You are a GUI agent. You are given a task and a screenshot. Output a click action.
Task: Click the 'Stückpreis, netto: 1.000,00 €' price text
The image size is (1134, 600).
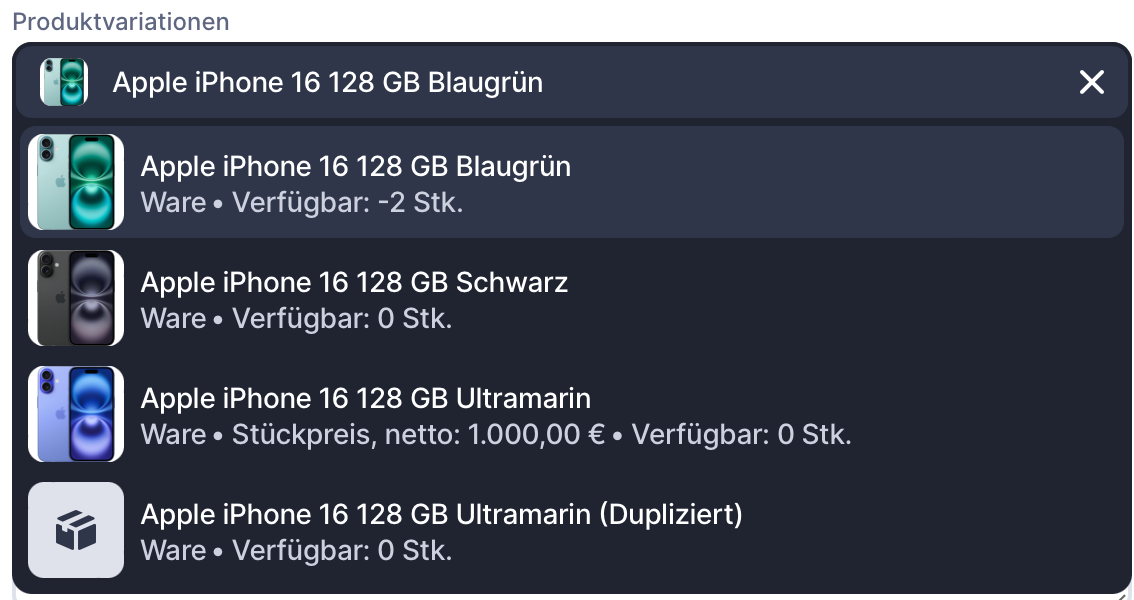coord(418,435)
